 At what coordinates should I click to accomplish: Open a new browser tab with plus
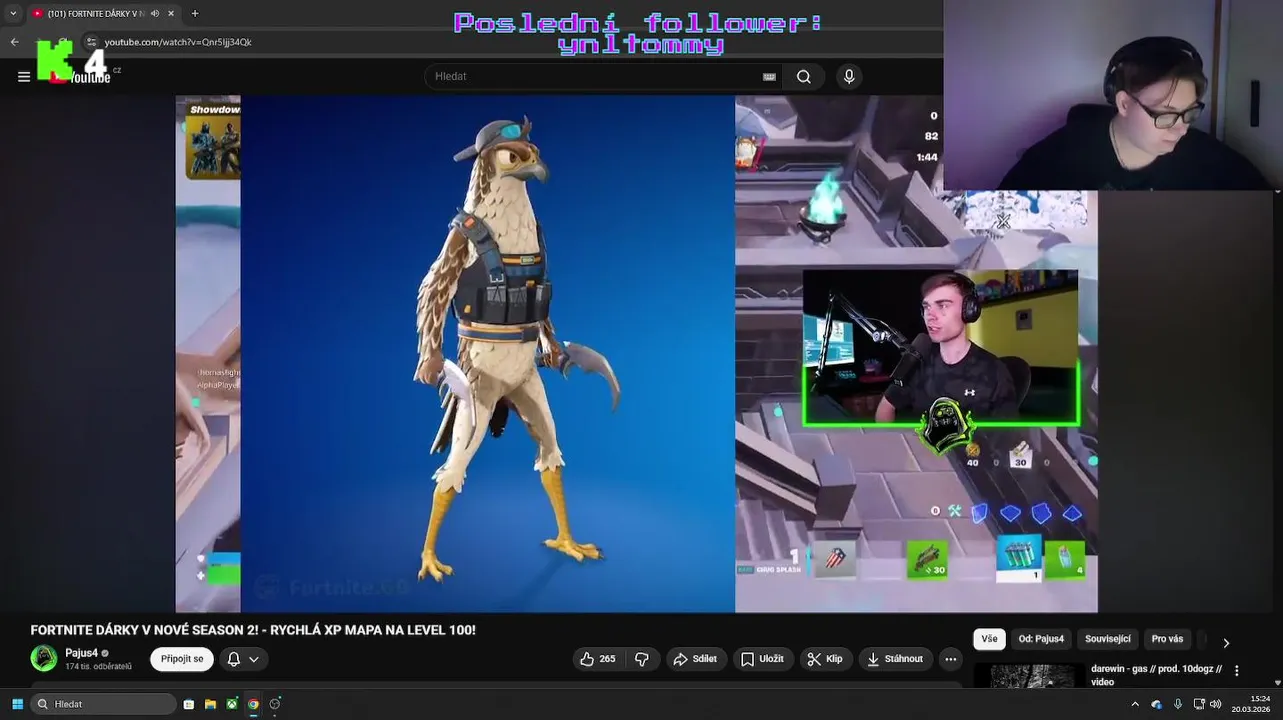[195, 13]
